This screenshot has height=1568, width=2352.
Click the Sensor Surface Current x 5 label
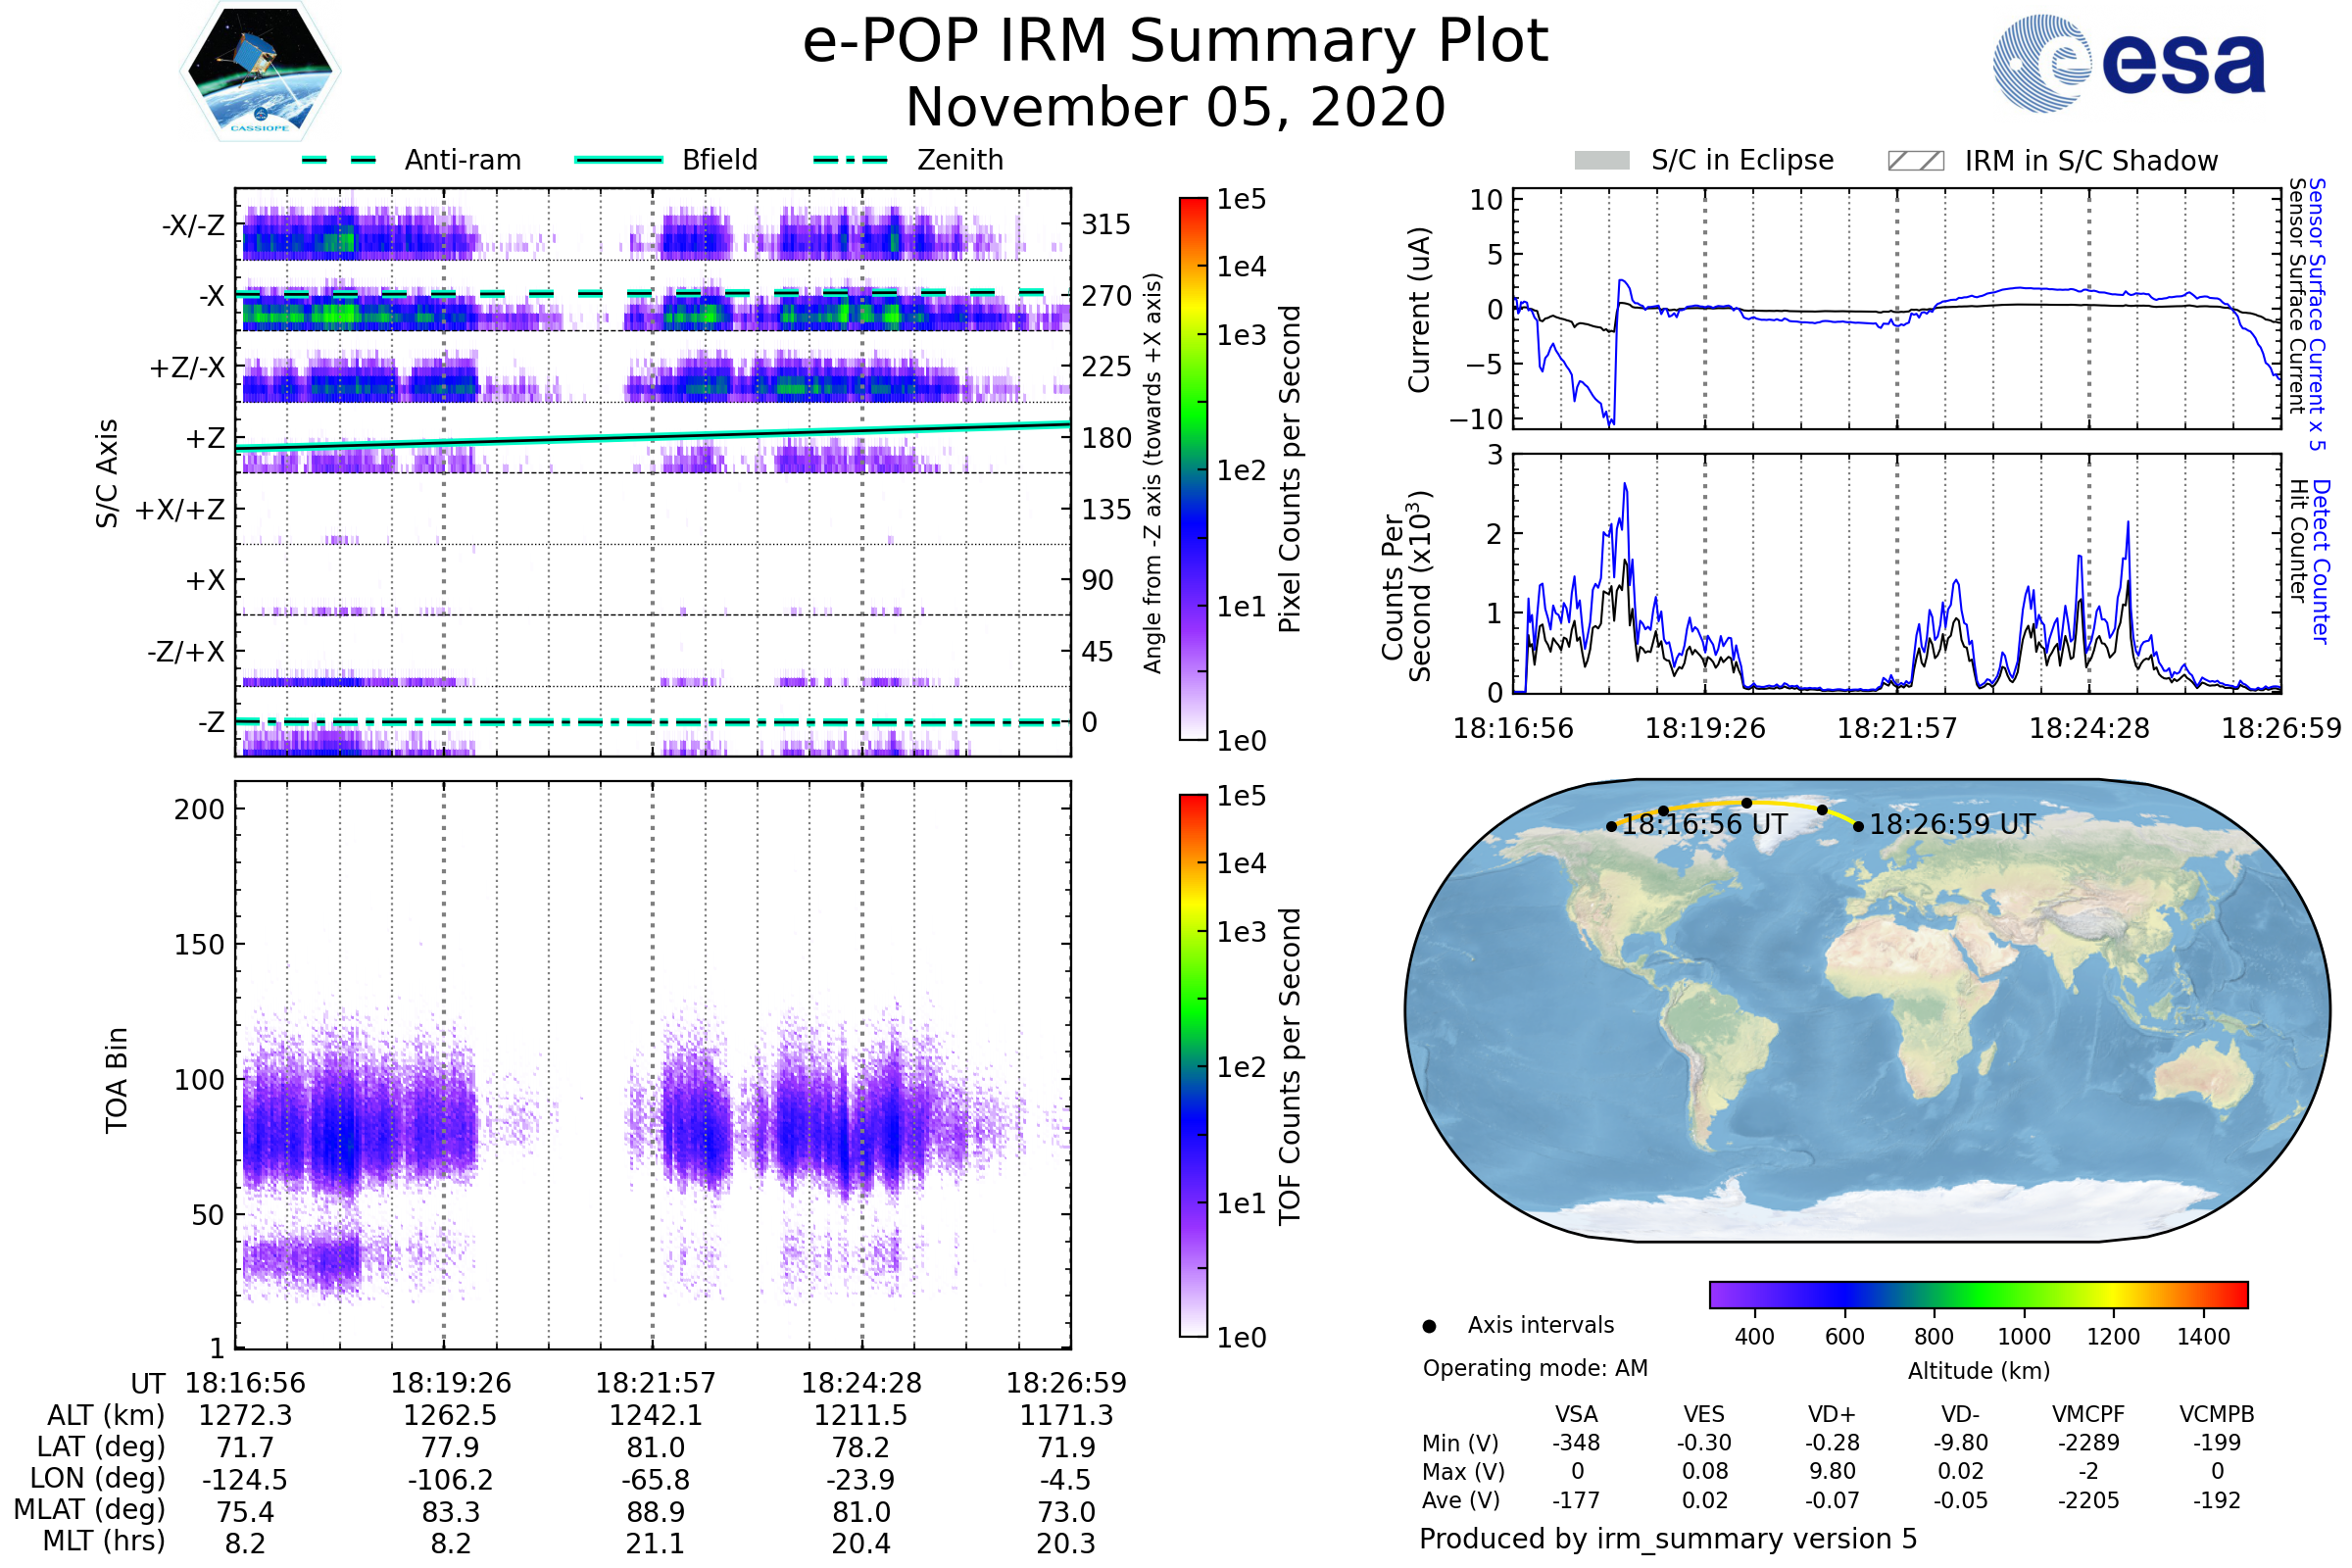(x=2317, y=314)
